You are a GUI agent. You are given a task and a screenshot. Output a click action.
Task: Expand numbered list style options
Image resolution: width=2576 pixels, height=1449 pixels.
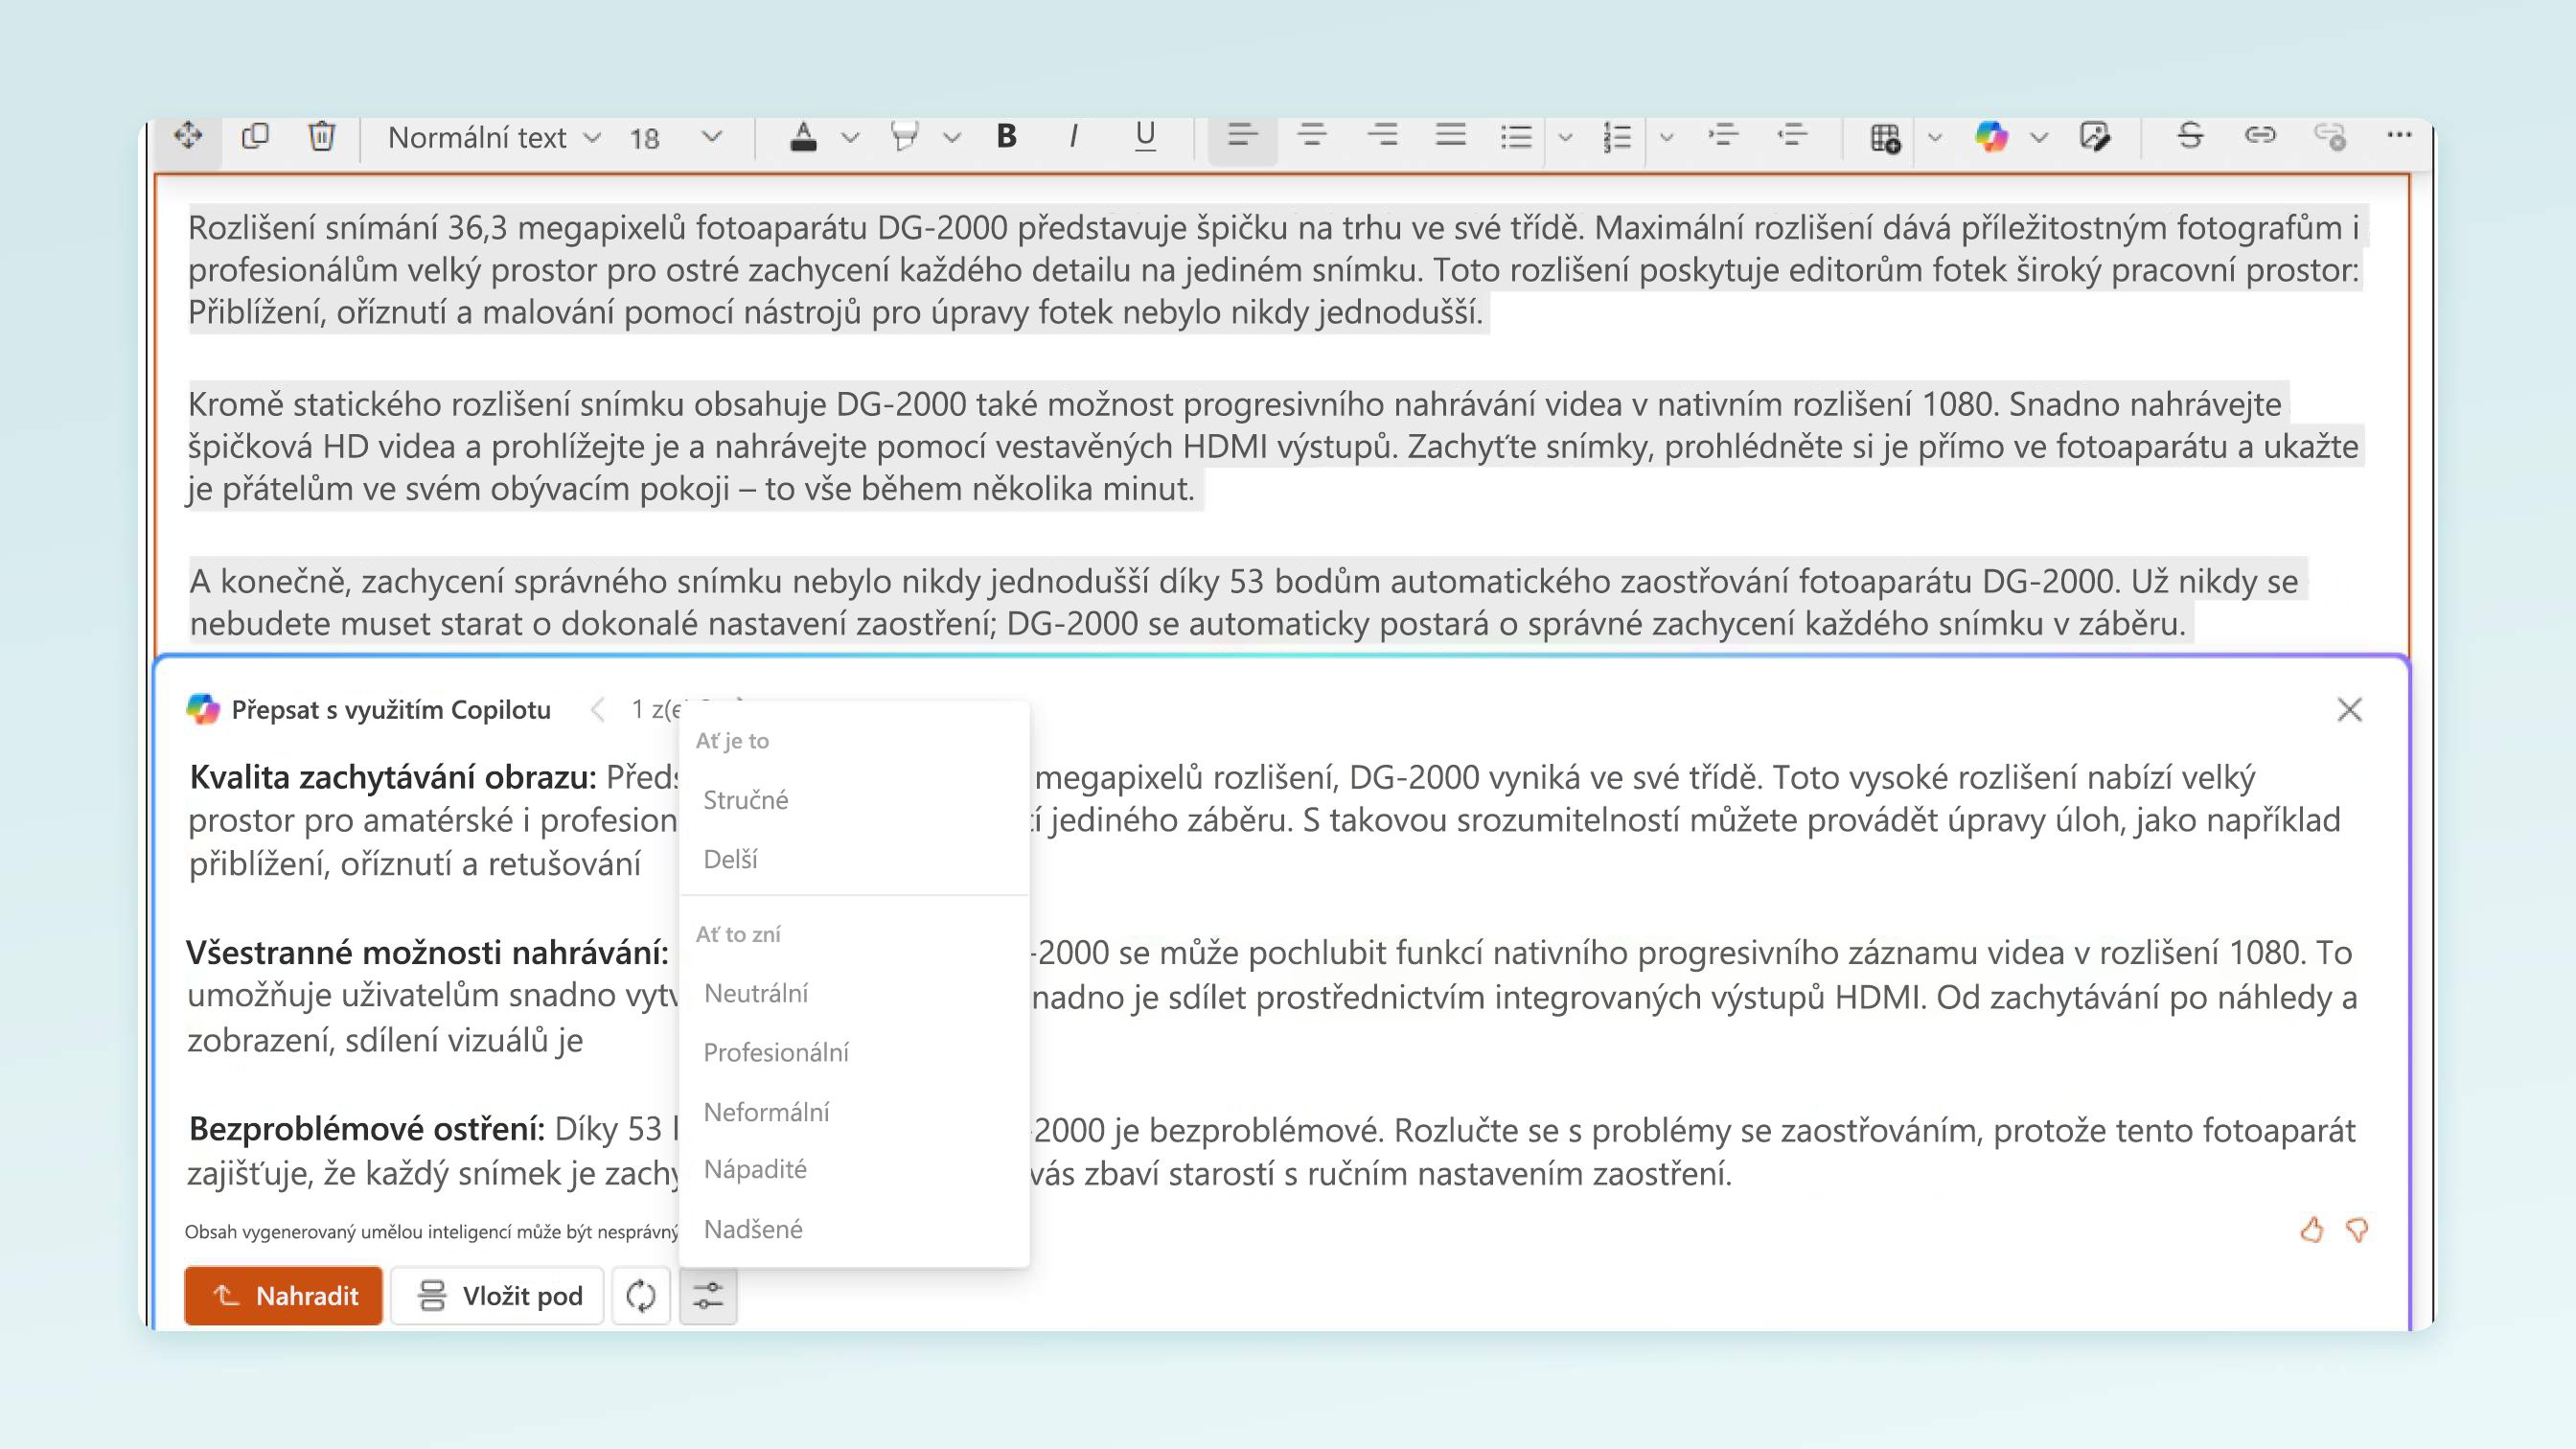click(1667, 137)
